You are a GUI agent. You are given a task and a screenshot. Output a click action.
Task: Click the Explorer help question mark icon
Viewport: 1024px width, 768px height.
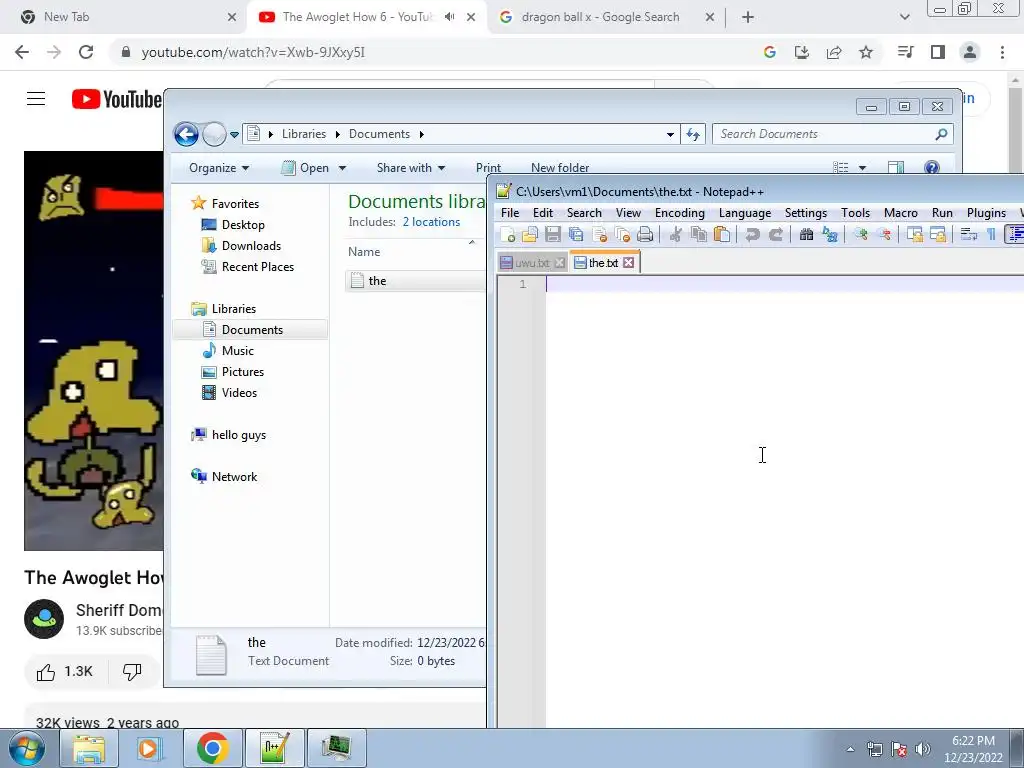pos(932,168)
